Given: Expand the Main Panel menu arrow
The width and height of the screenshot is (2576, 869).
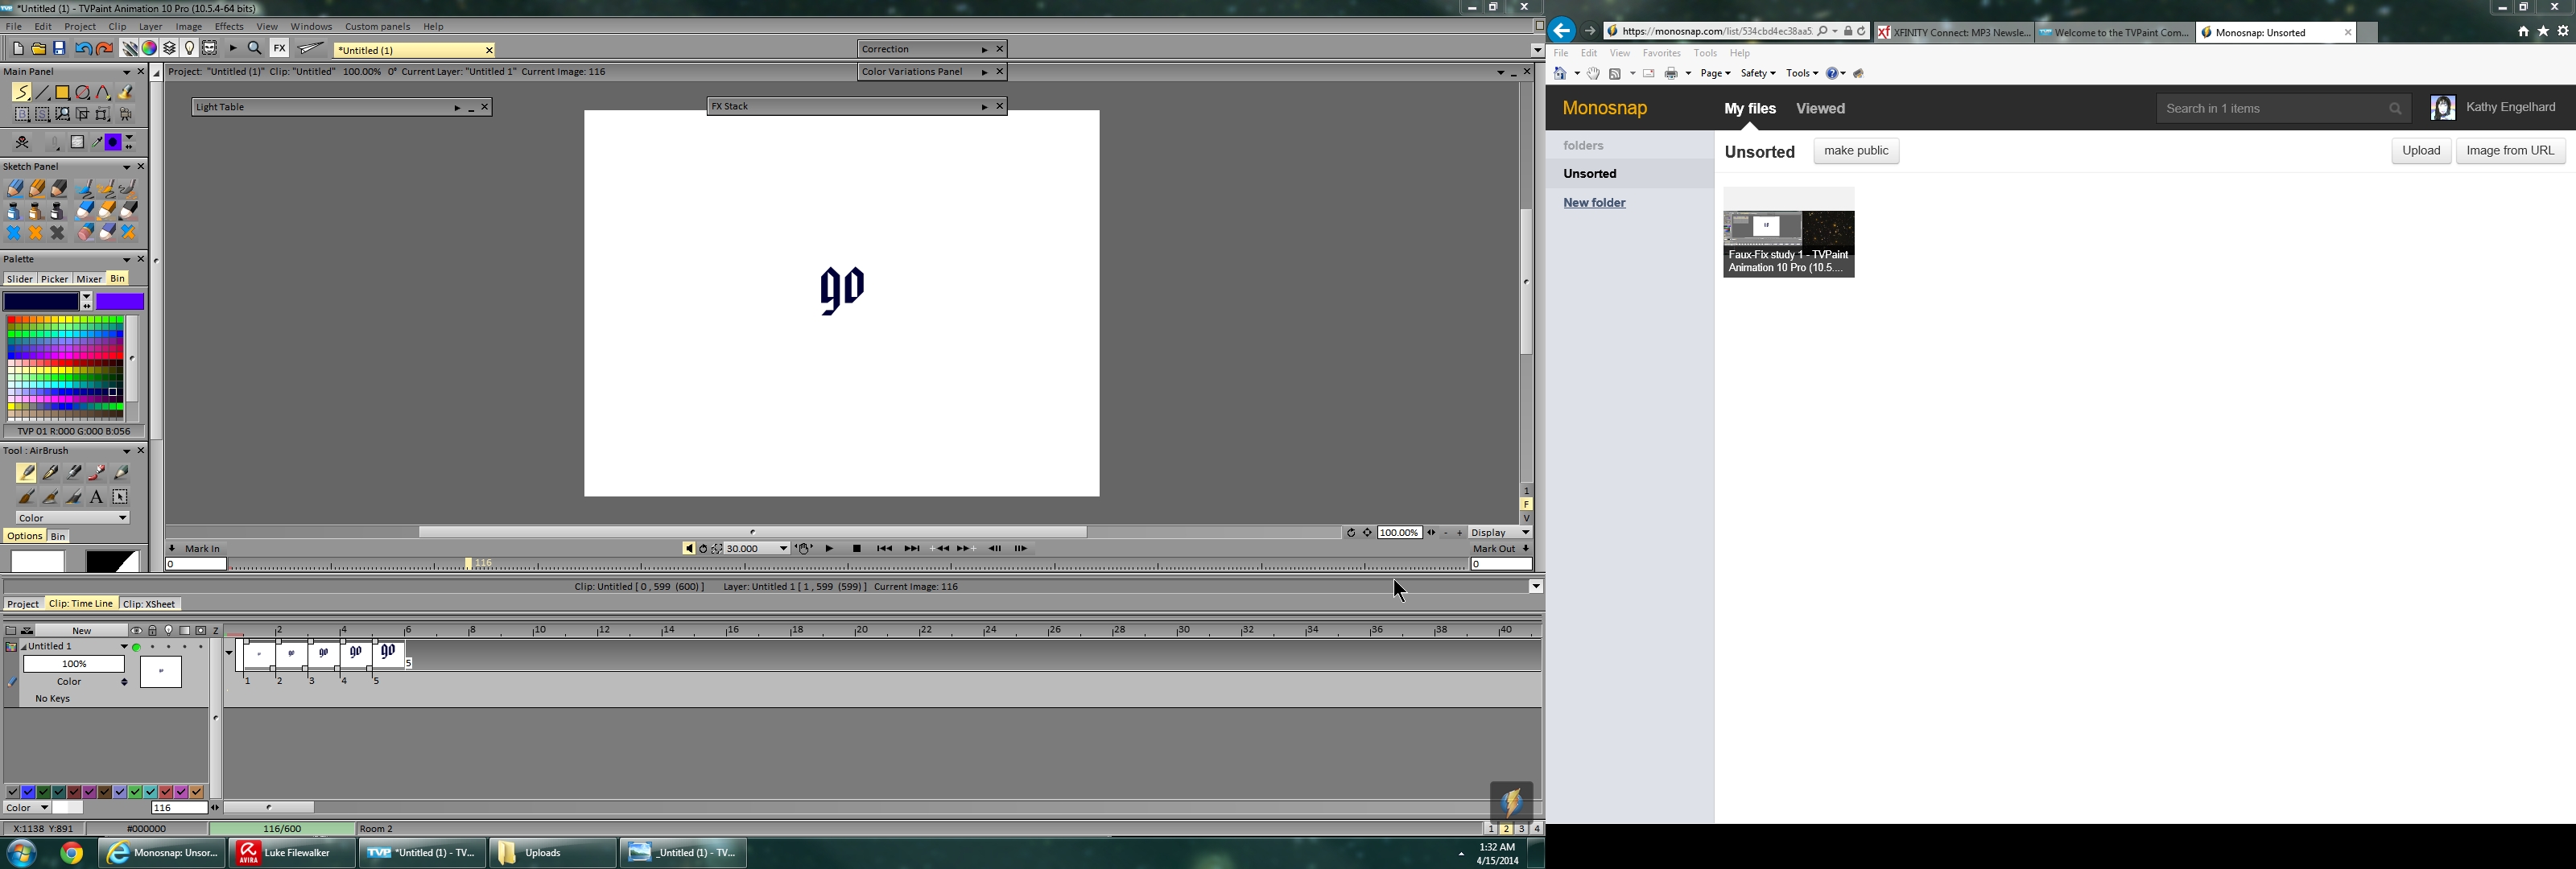Looking at the screenshot, I should pyautogui.click(x=127, y=72).
